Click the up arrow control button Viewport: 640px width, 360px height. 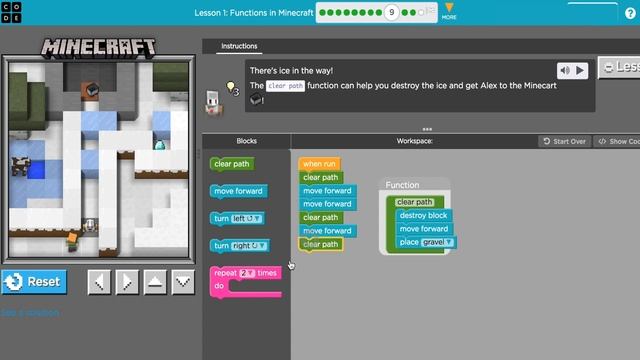pos(155,282)
